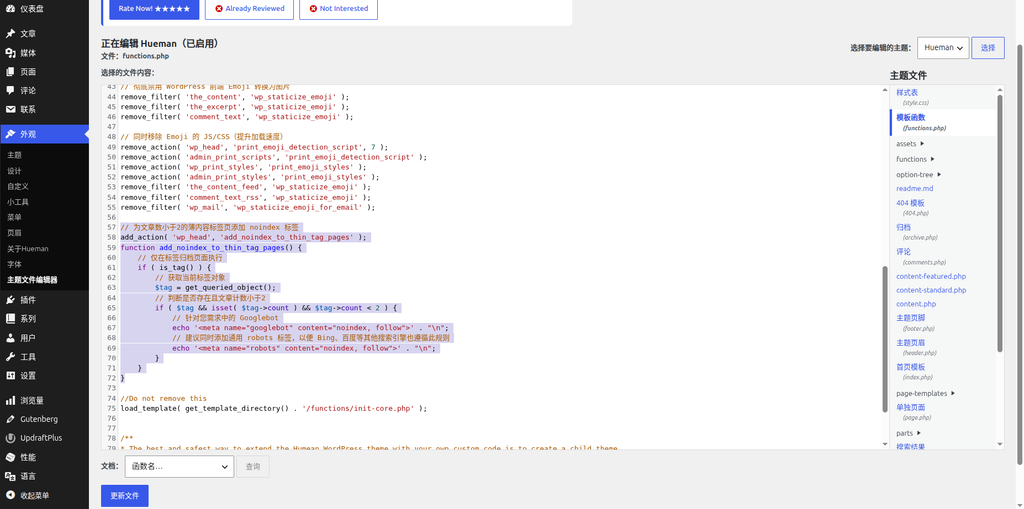The image size is (1024, 509).
Task: Open the 小工具 submenu item
Action: tap(18, 203)
